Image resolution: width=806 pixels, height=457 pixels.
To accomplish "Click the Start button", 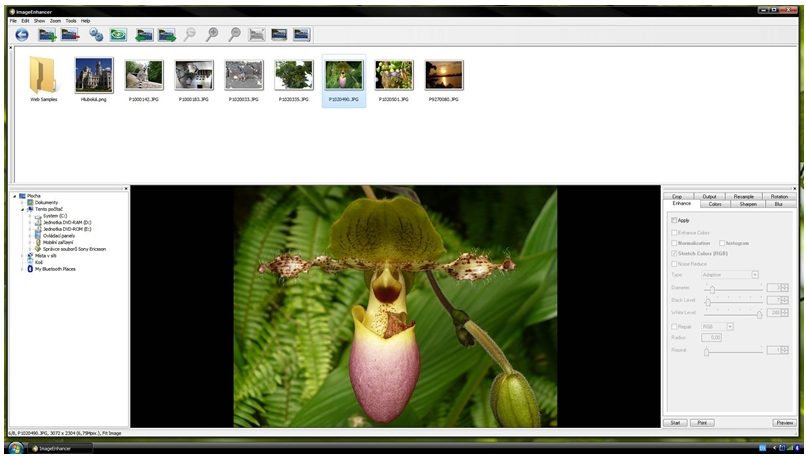I will click(x=675, y=423).
